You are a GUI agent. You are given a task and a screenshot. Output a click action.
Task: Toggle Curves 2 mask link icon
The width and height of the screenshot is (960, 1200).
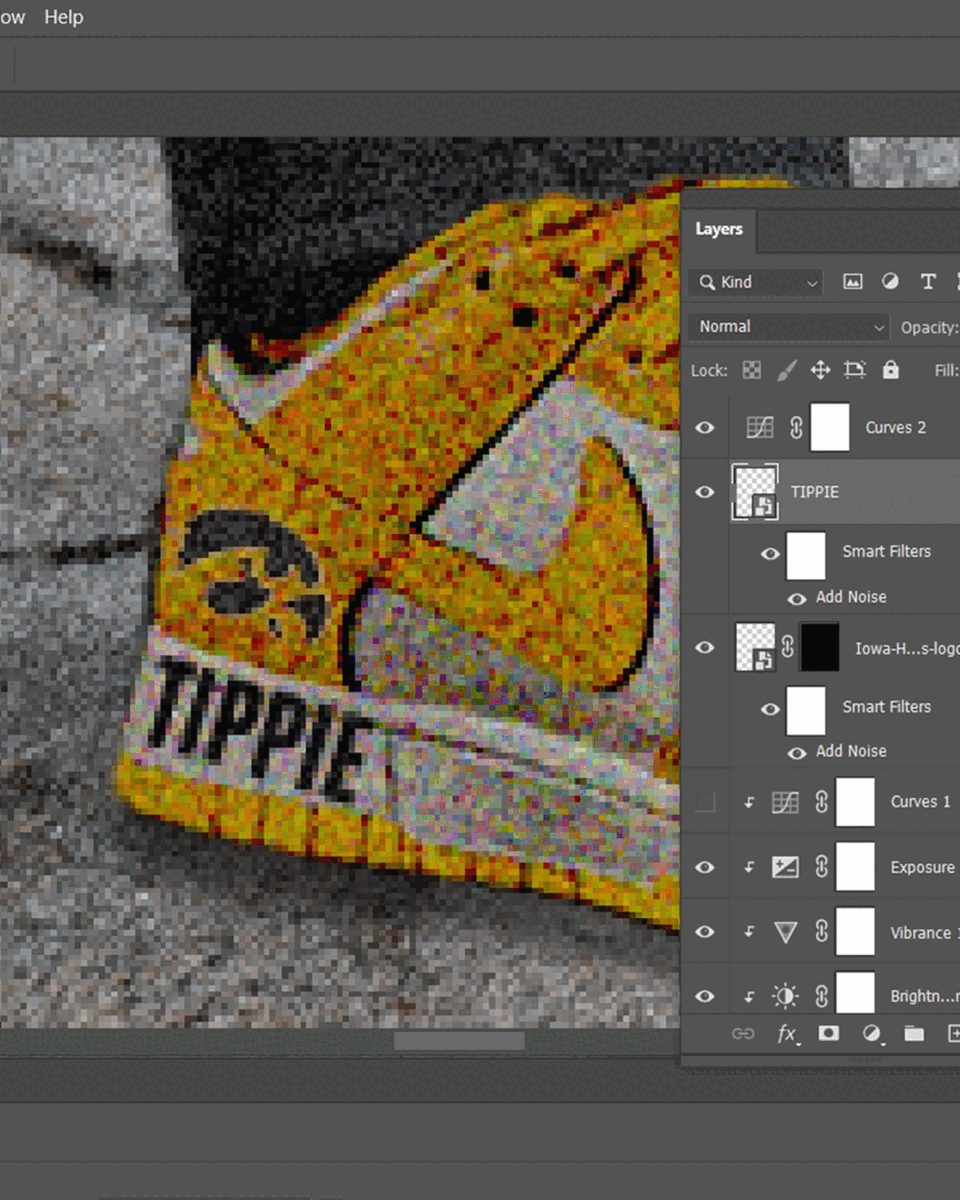(796, 428)
